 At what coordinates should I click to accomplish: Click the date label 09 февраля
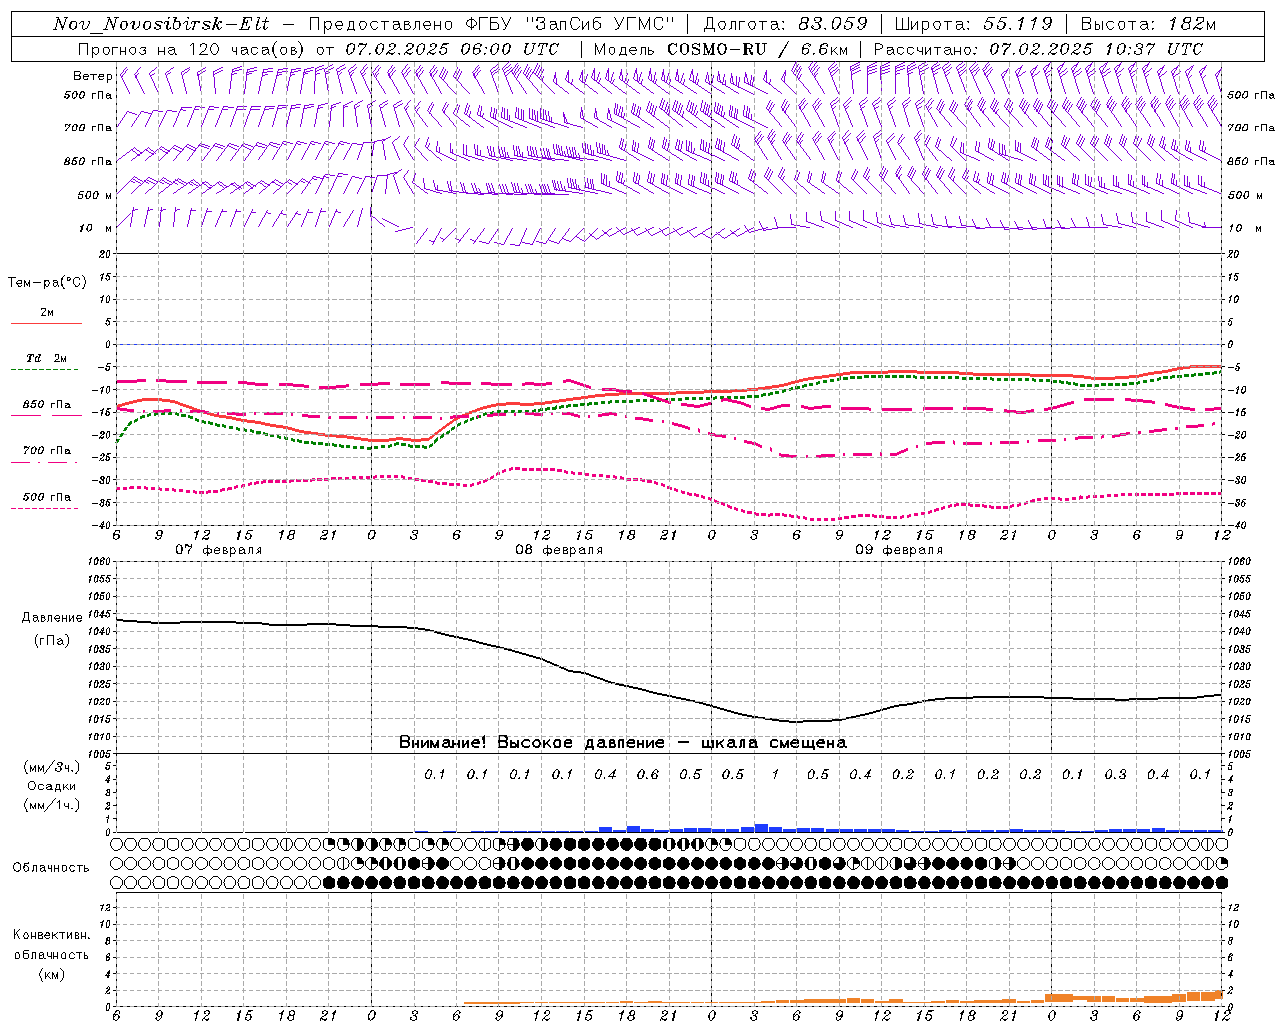[x=899, y=550]
